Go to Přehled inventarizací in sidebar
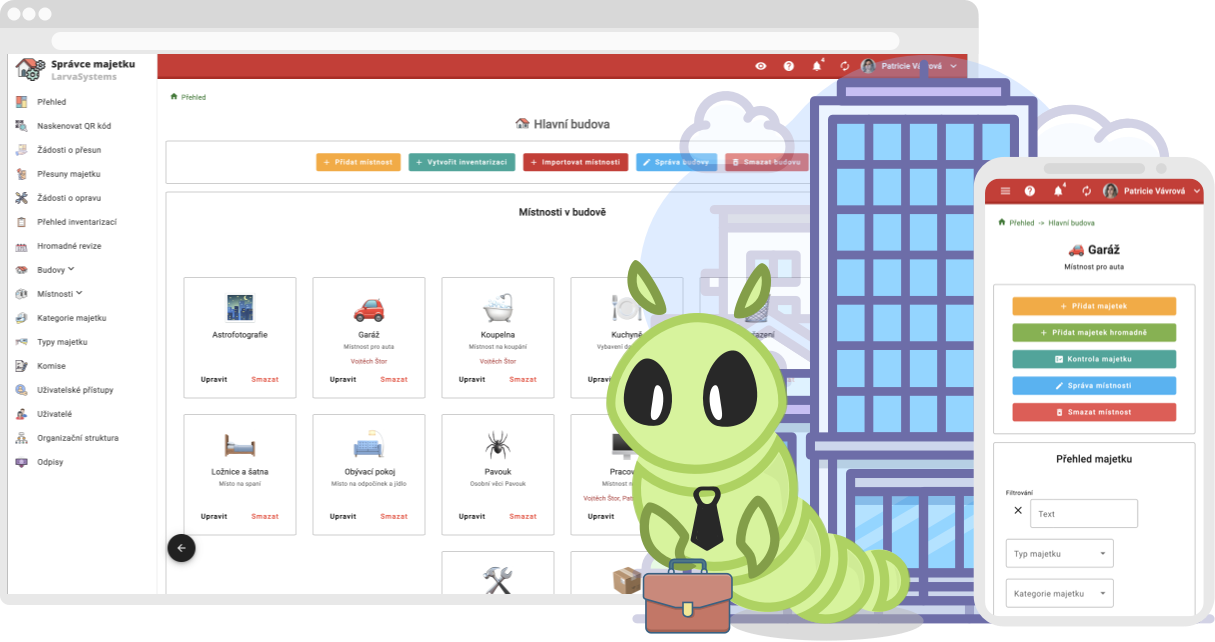1215x642 pixels. coord(76,222)
